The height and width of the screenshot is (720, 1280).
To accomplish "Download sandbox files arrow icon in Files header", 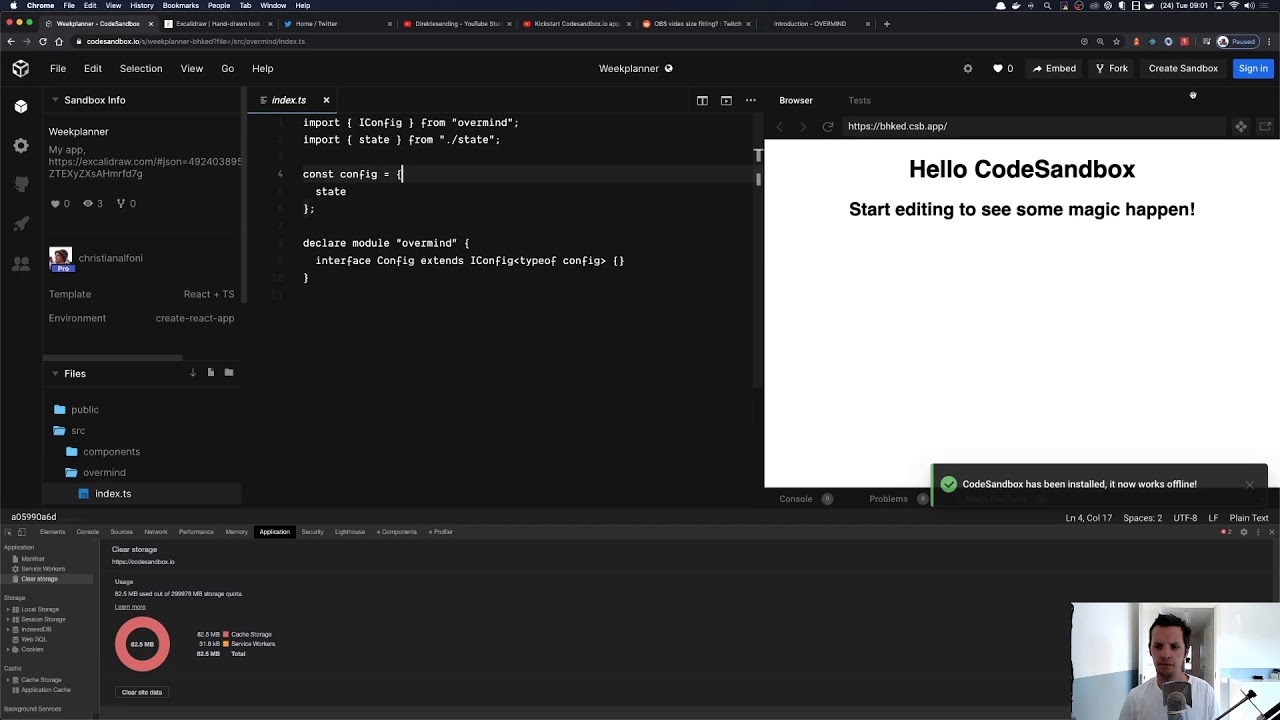I will point(193,373).
